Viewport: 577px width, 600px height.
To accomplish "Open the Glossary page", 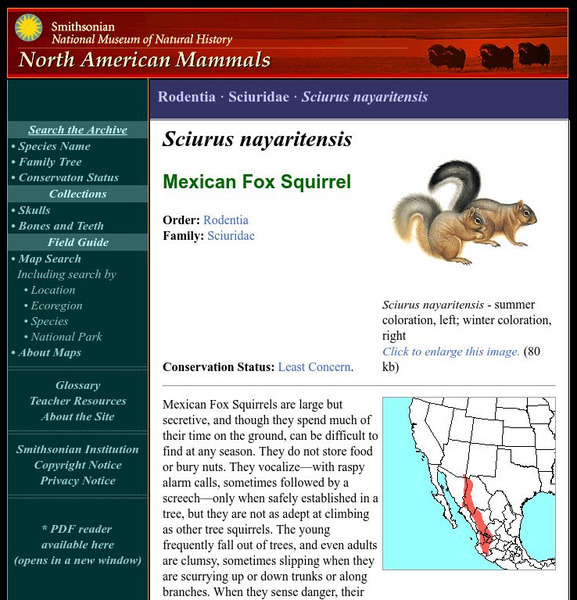I will (x=78, y=385).
